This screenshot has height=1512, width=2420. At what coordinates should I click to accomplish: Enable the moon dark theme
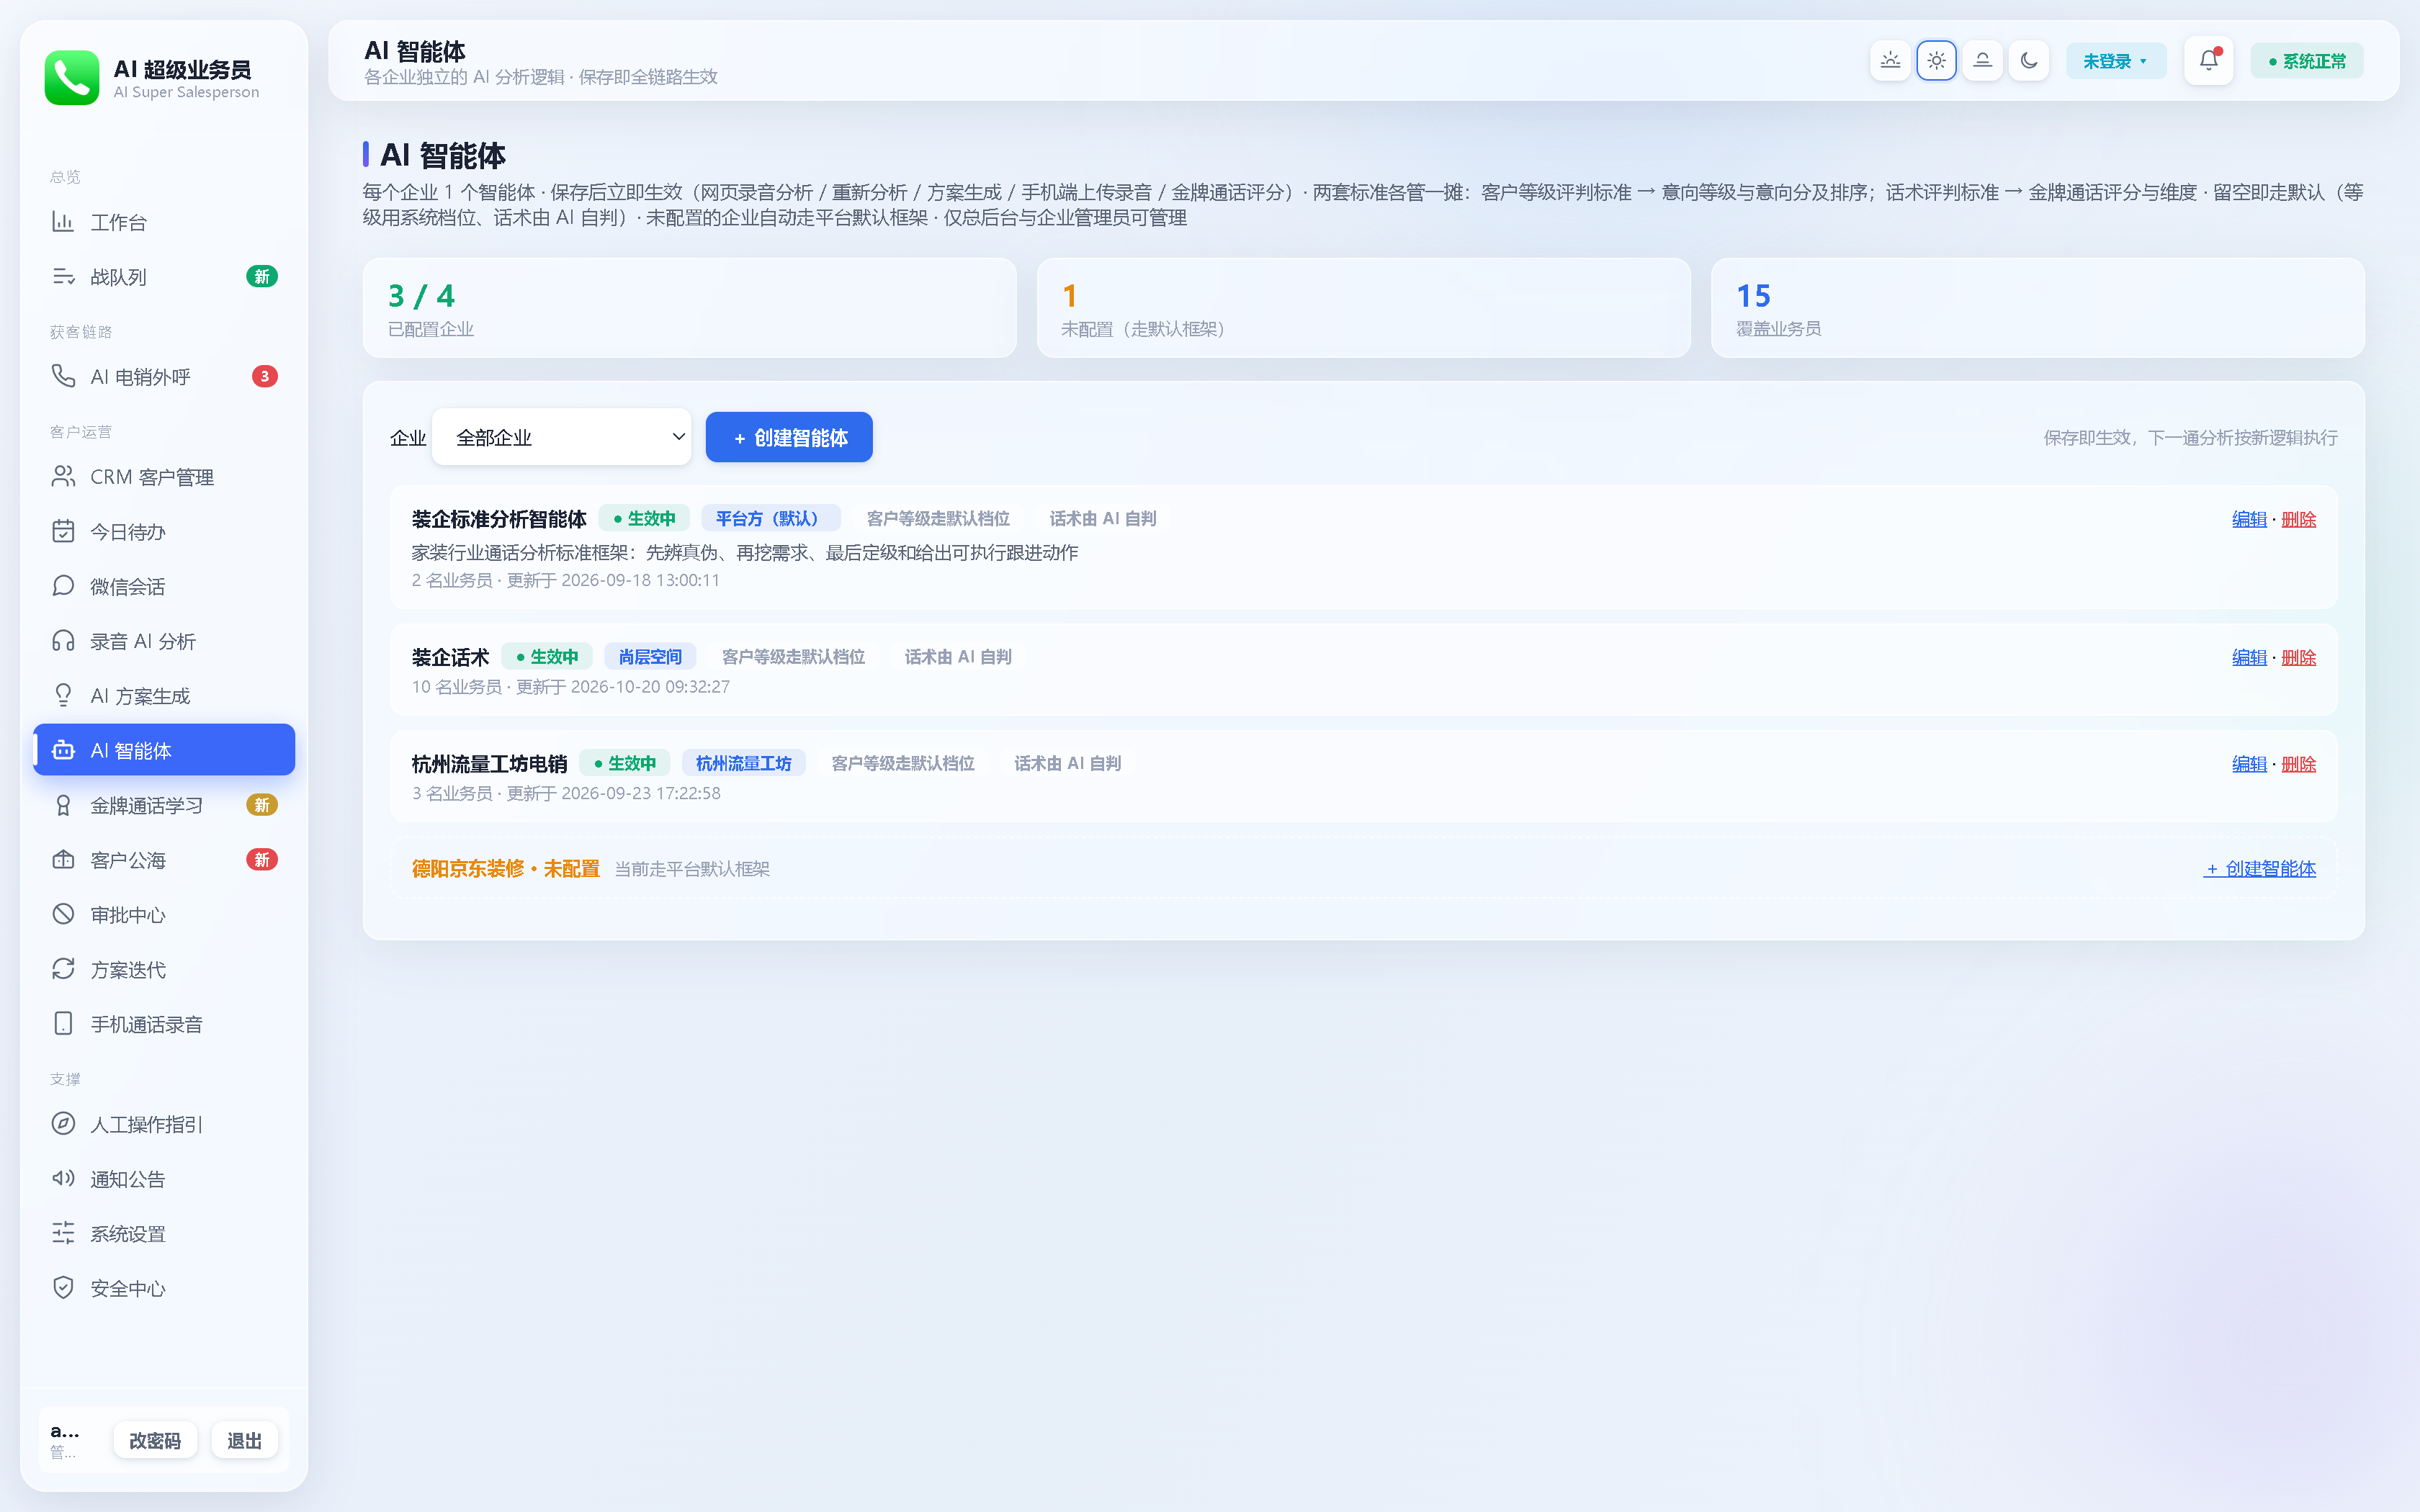[x=2029, y=61]
